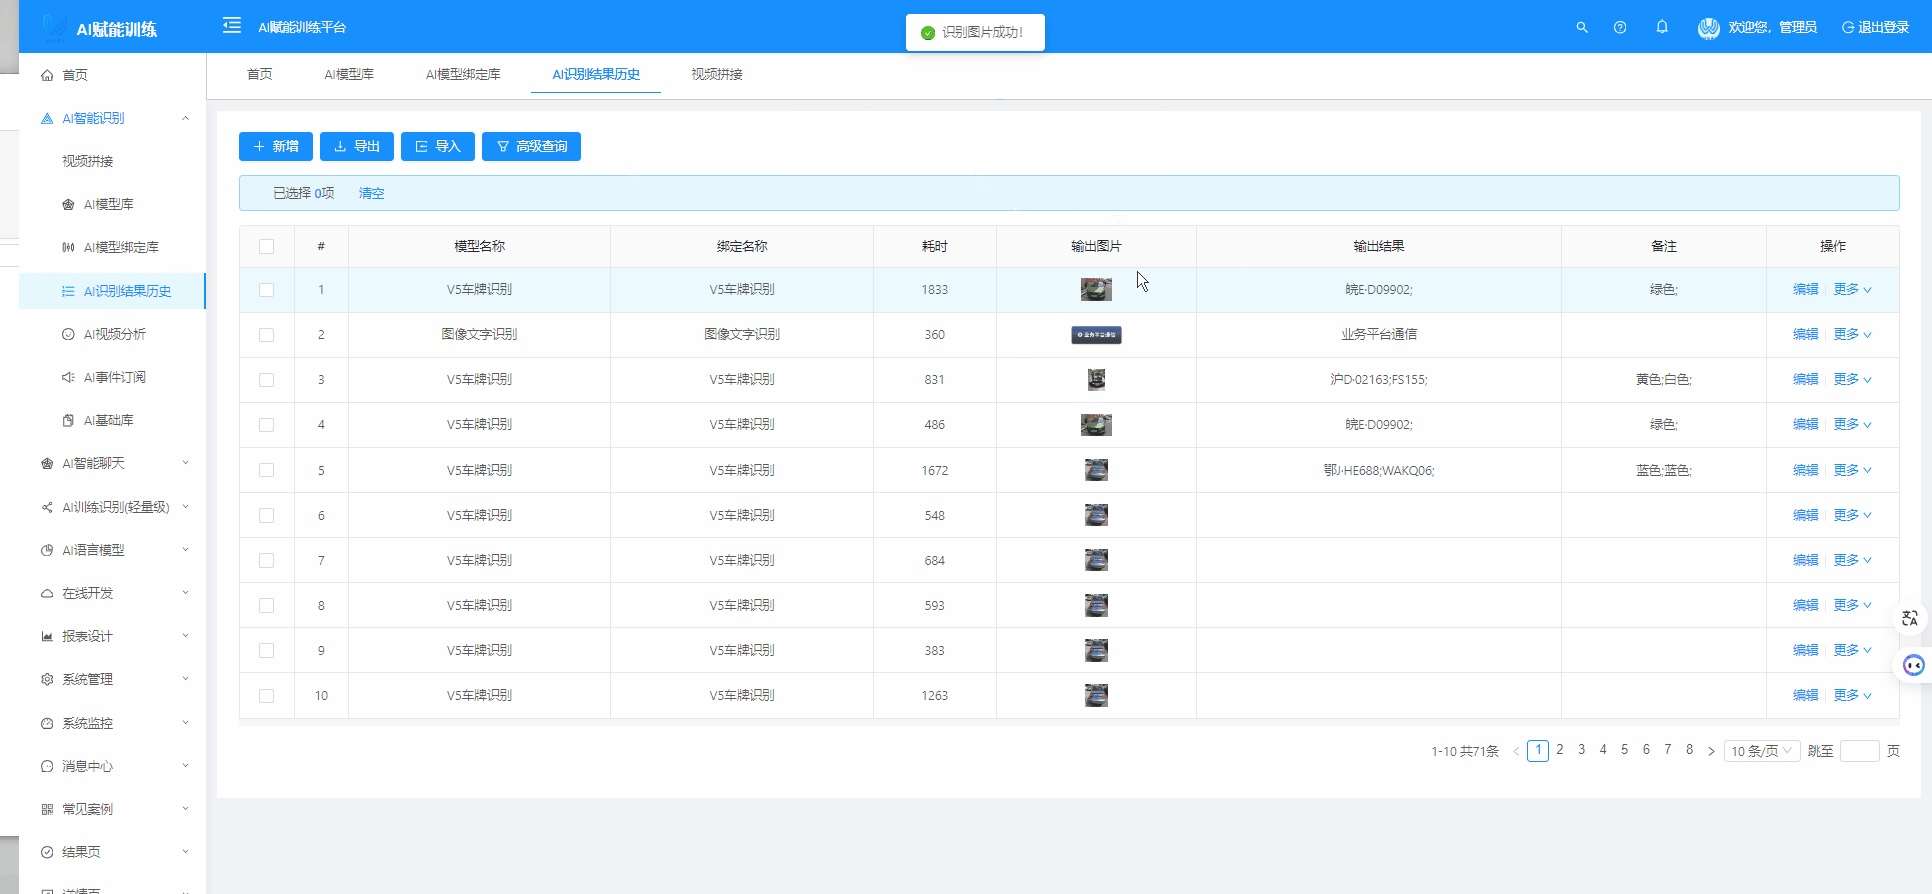Image resolution: width=1932 pixels, height=894 pixels.
Task: Open the AI模型绑定库 sidebar item
Action: [x=112, y=247]
